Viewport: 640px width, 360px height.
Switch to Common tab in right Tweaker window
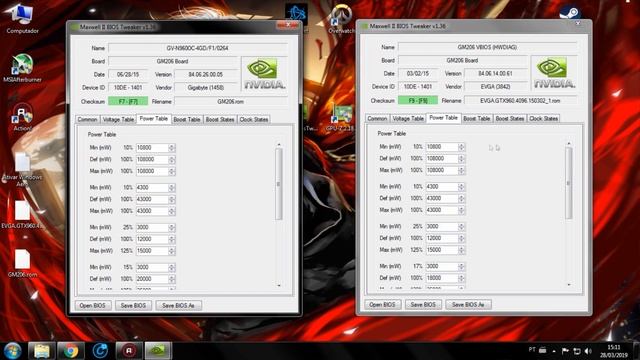click(377, 119)
